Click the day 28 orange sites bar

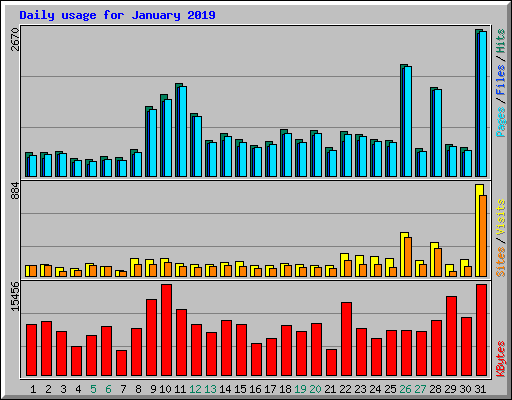[438, 262]
